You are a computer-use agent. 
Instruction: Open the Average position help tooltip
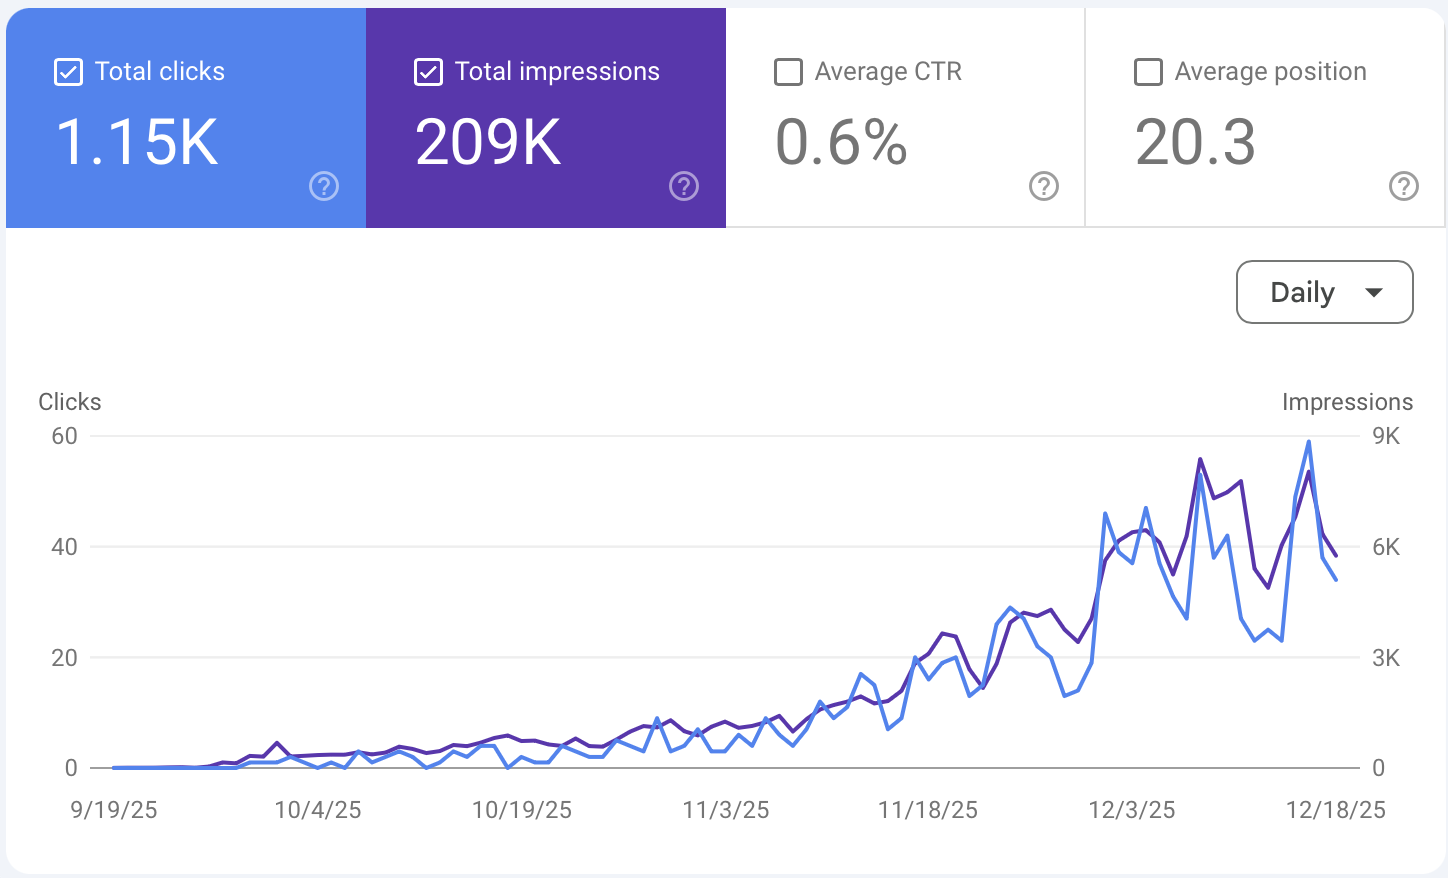pos(1404,186)
